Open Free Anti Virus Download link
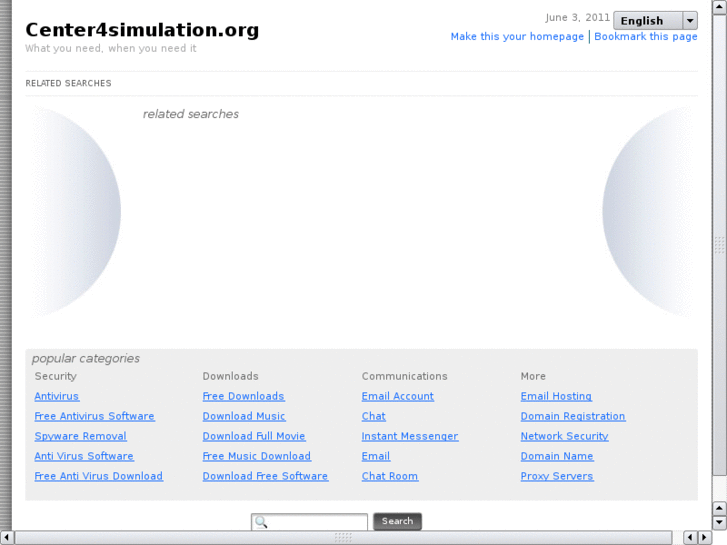This screenshot has width=727, height=545. tap(99, 476)
